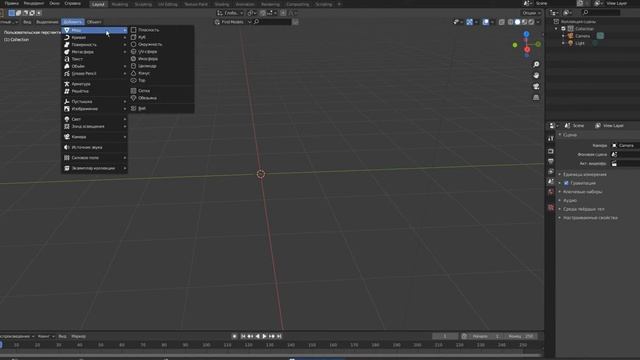Click the Armature (Арматура) icon in Add menu
This screenshot has height=360, width=640.
67,84
